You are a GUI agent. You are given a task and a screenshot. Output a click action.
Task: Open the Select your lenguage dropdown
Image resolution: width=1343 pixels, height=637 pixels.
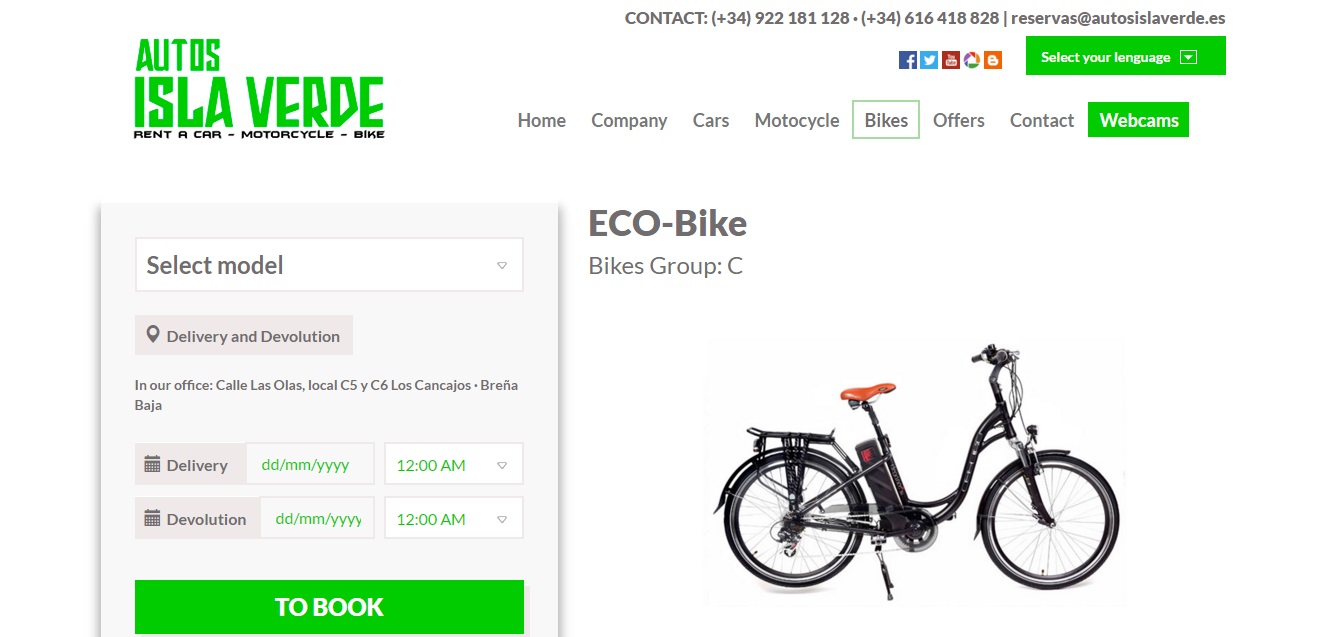pos(1125,56)
